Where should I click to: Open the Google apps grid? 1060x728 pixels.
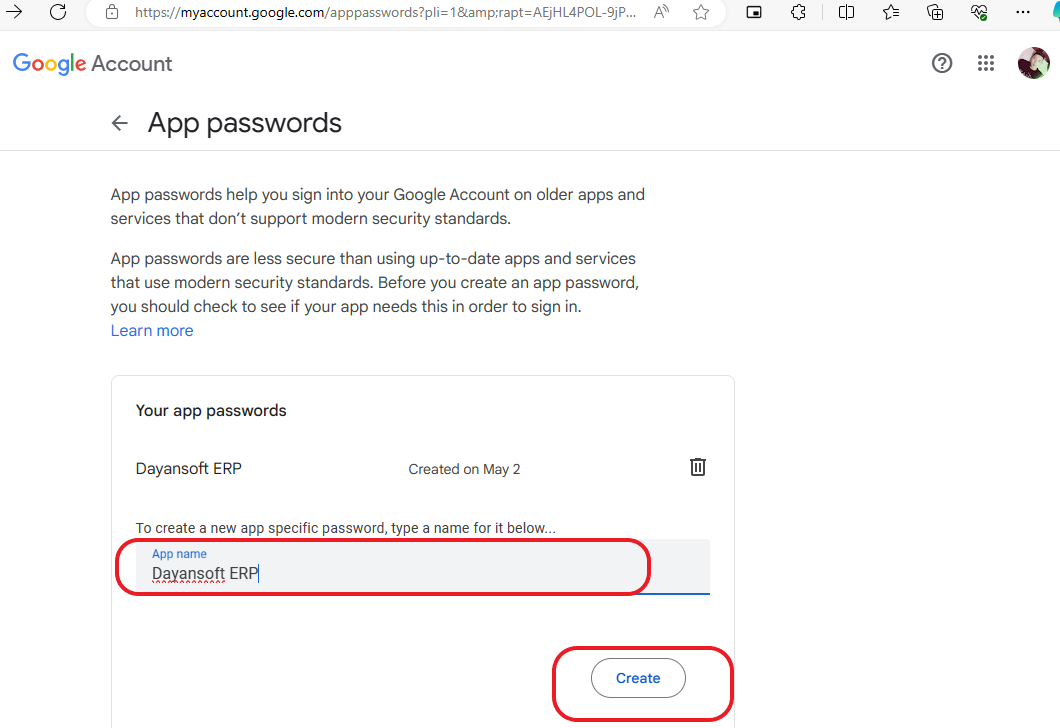pyautogui.click(x=986, y=64)
